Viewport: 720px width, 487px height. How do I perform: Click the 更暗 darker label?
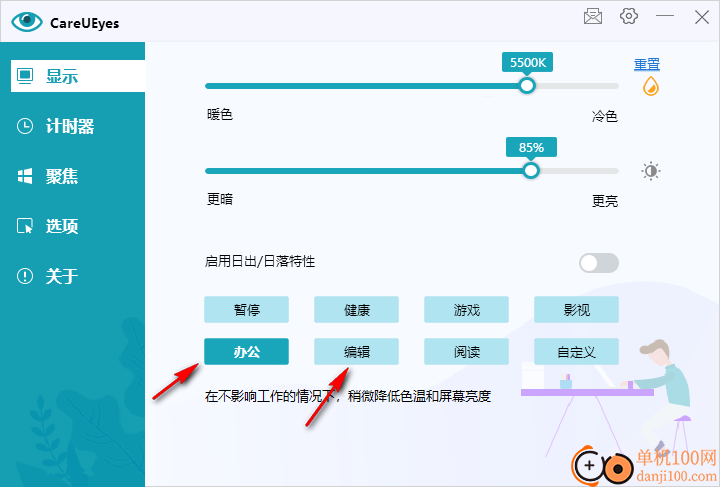pos(220,199)
